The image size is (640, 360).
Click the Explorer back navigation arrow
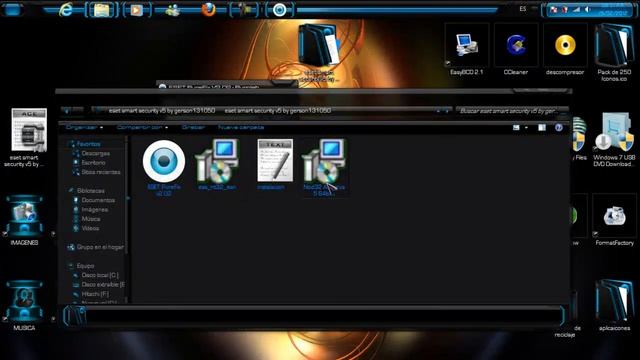point(67,110)
